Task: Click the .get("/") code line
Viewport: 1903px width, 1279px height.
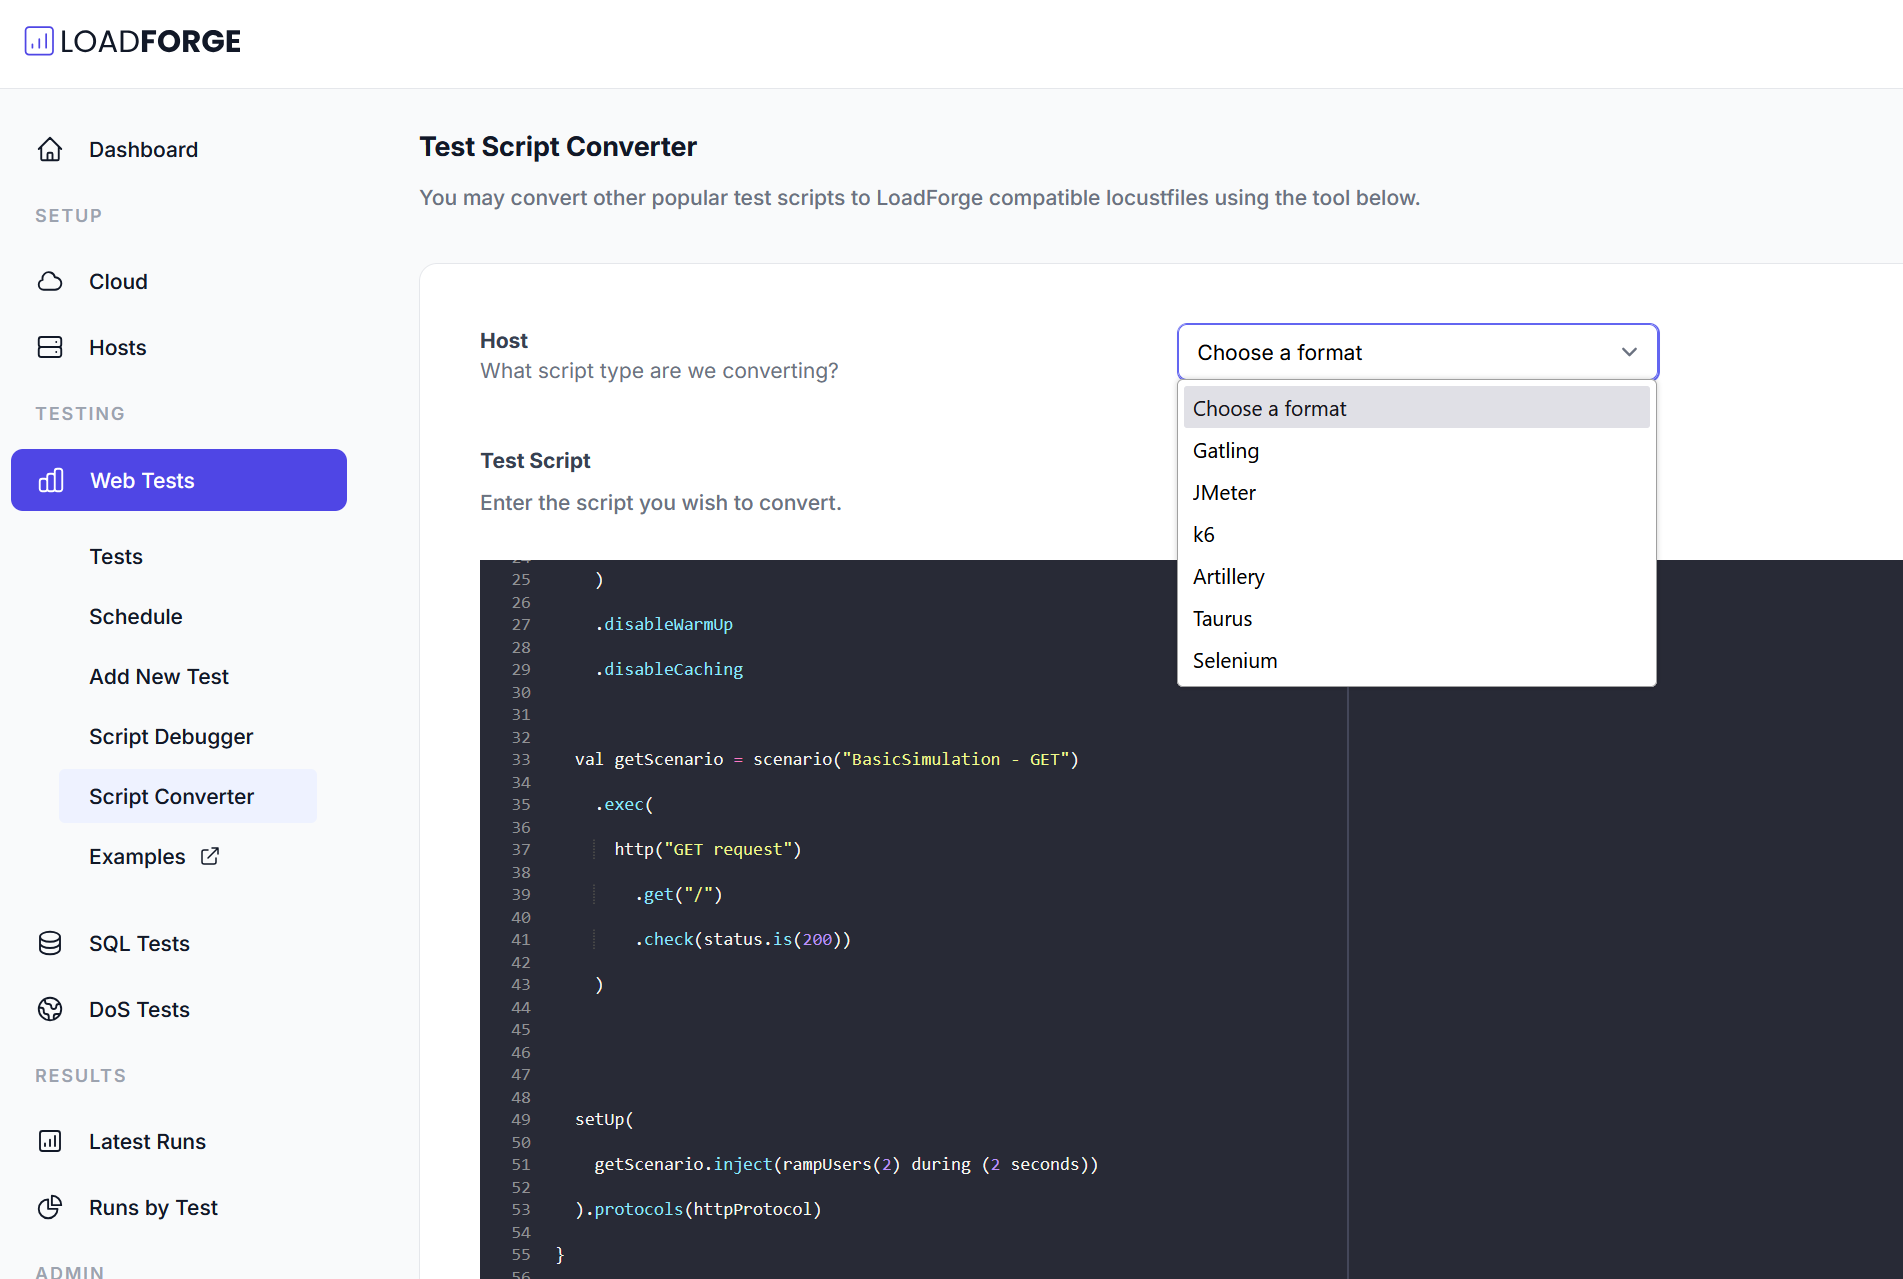Action: coord(678,894)
